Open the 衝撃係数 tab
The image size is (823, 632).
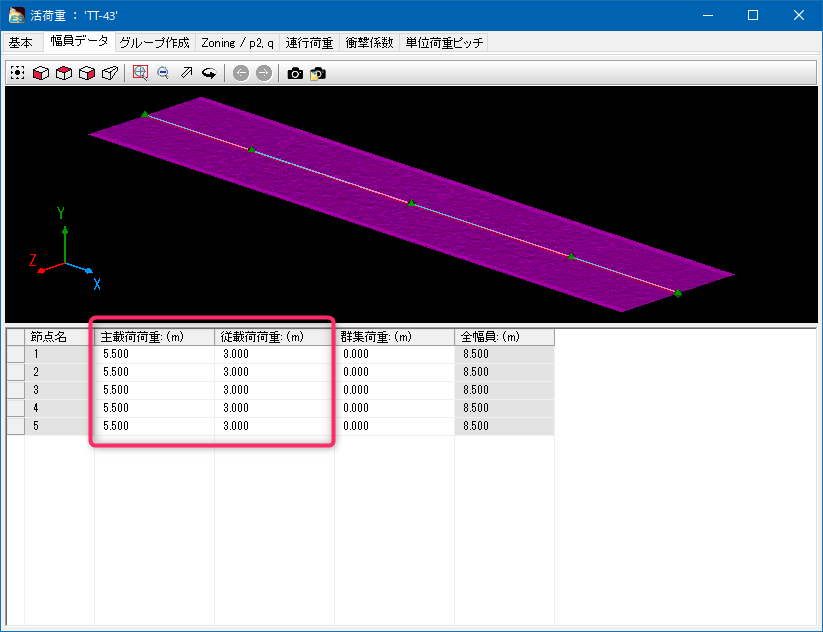(370, 43)
